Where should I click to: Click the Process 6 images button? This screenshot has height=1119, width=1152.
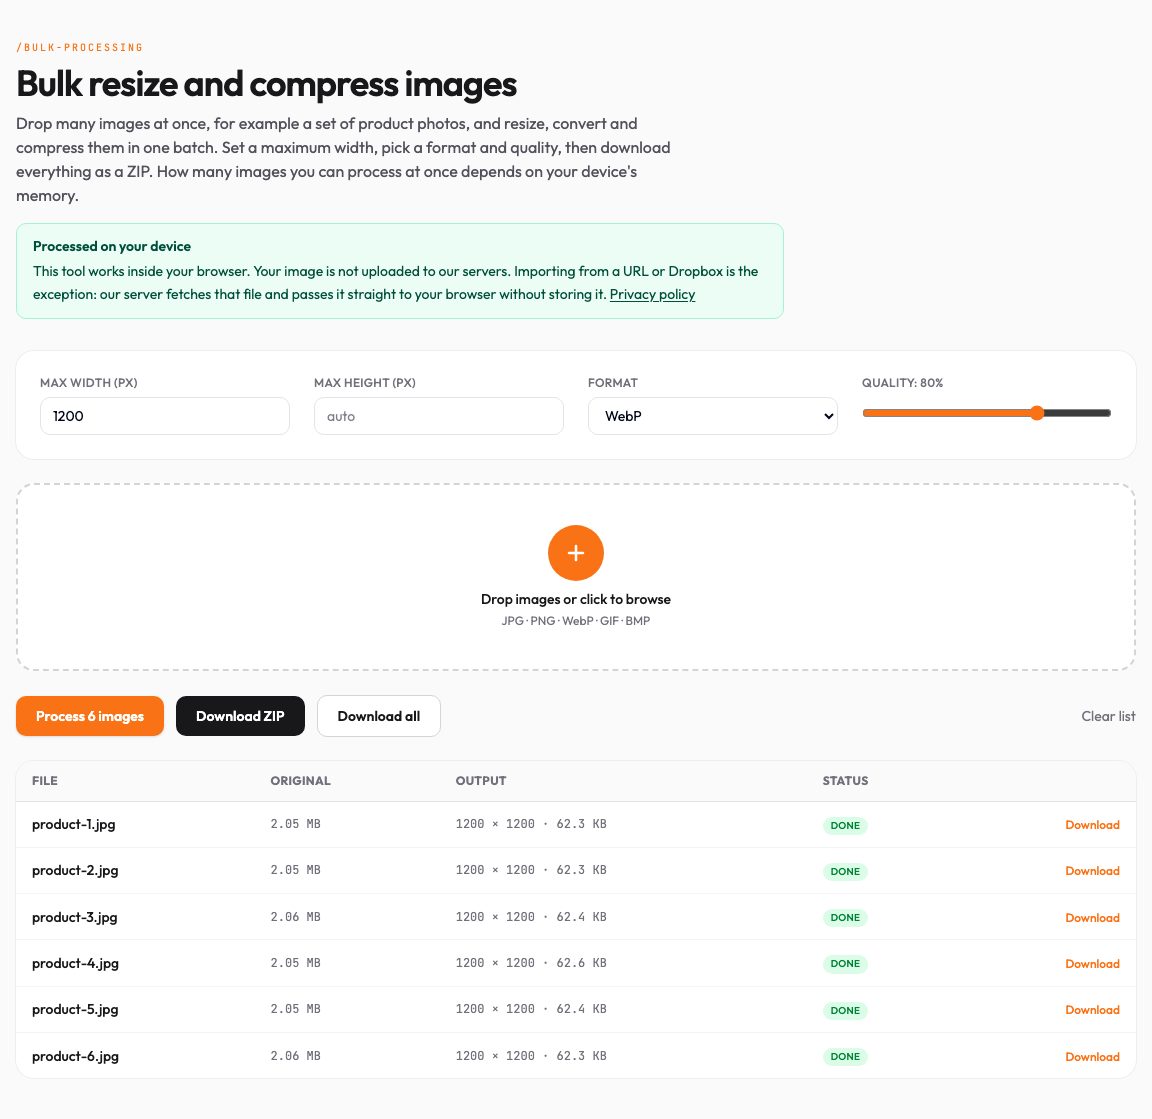click(x=90, y=716)
